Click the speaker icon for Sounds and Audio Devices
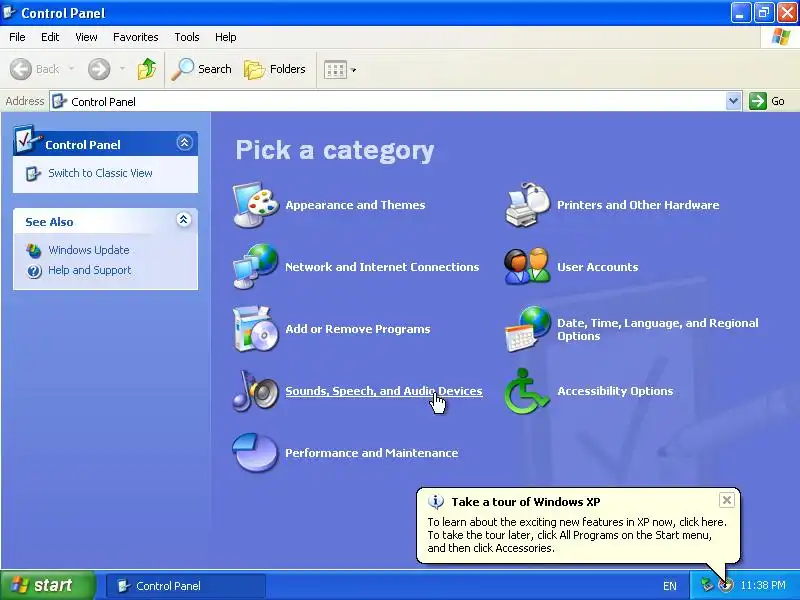Image resolution: width=800 pixels, height=600 pixels. coord(256,391)
